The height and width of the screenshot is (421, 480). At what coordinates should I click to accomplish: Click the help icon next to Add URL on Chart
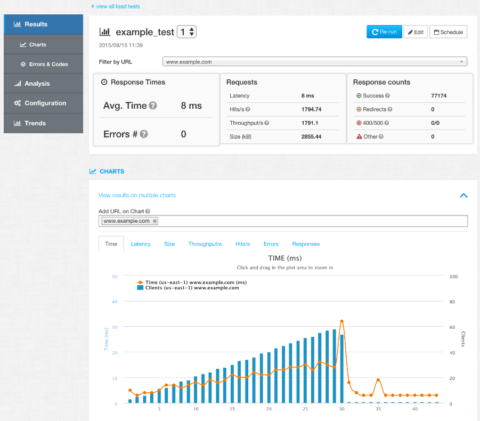(148, 211)
